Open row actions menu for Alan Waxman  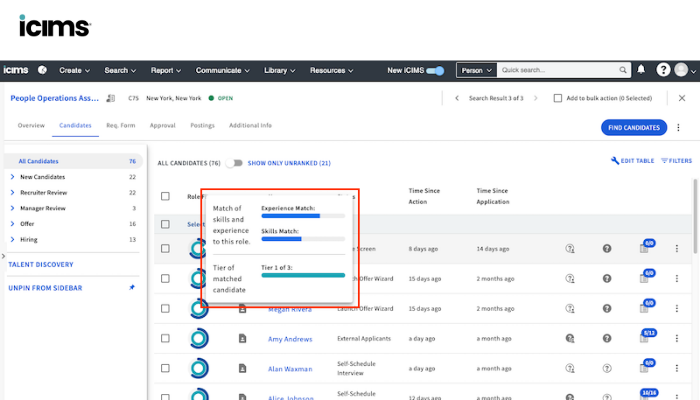(677, 368)
